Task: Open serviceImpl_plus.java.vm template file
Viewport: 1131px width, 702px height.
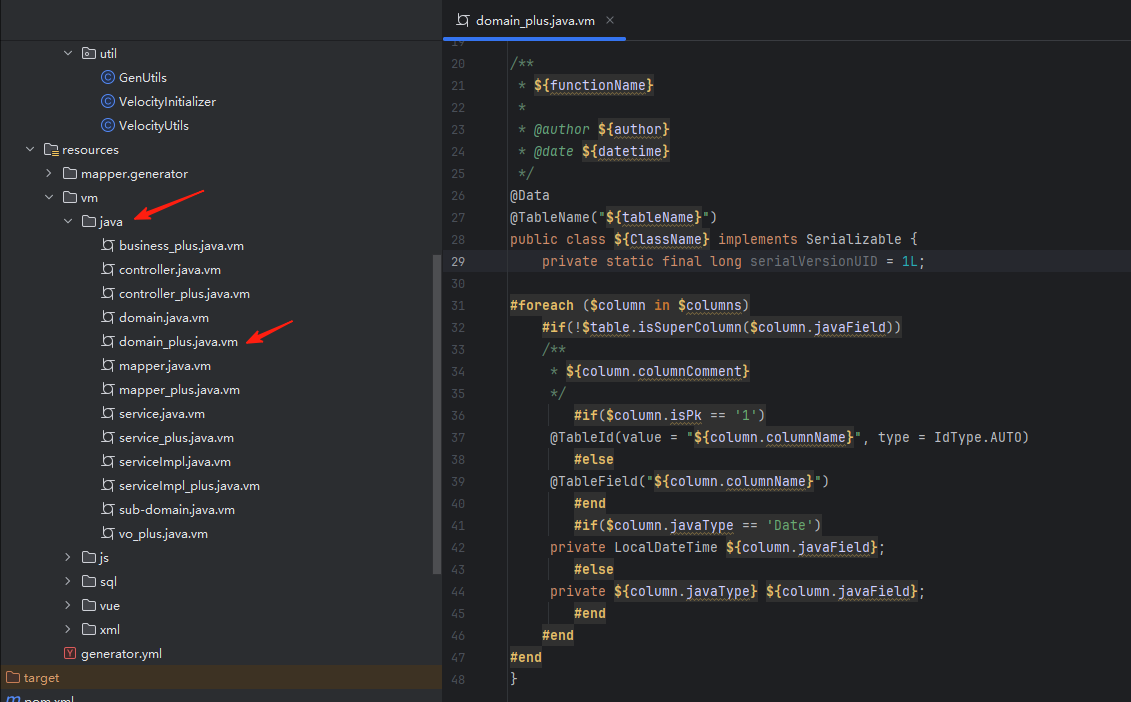Action: [x=189, y=486]
